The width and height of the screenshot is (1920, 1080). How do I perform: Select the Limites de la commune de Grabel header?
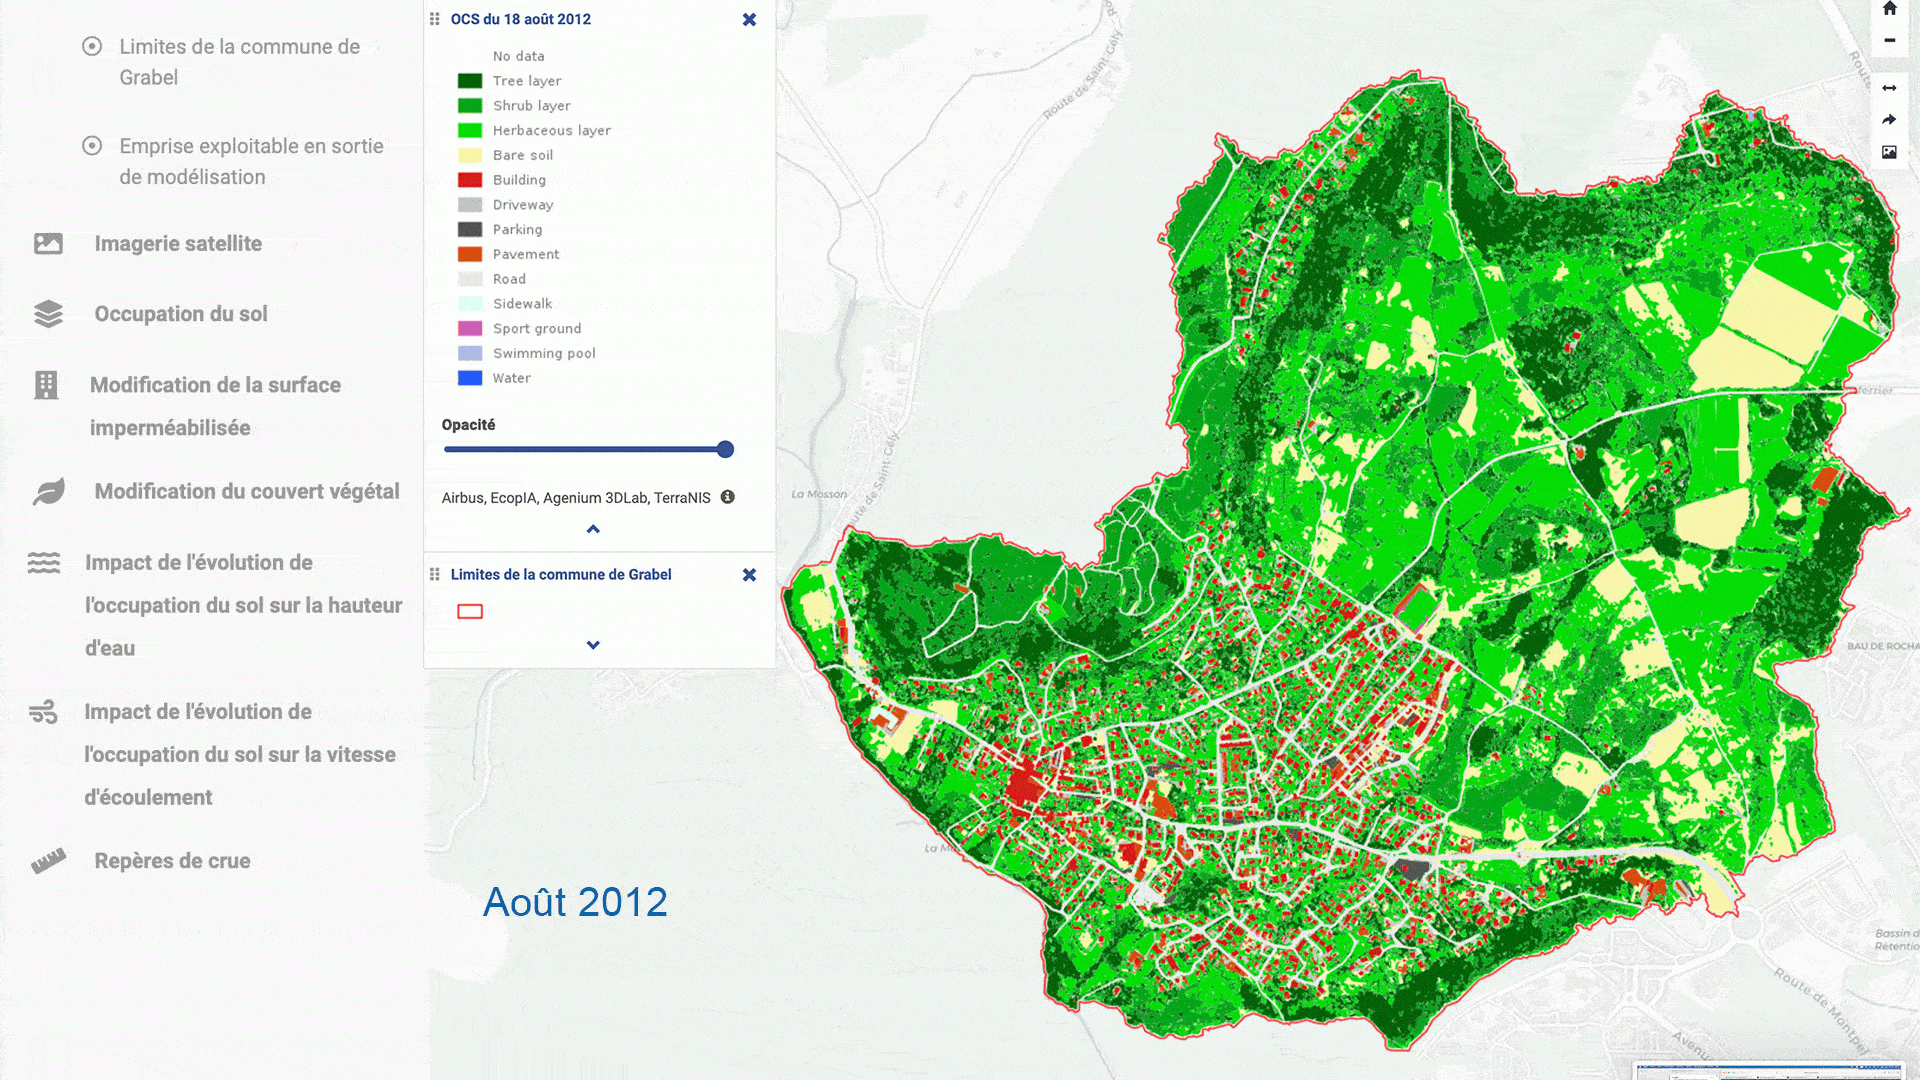coord(561,574)
